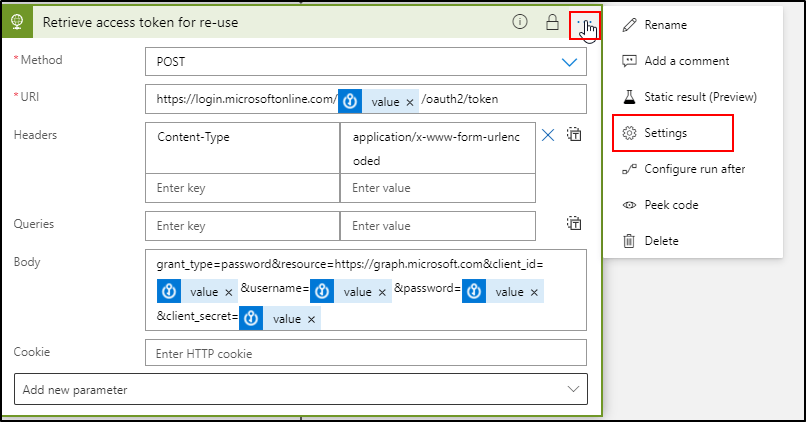This screenshot has width=806, height=422.
Task: Choose Delete from the action menu
Action: pyautogui.click(x=661, y=241)
